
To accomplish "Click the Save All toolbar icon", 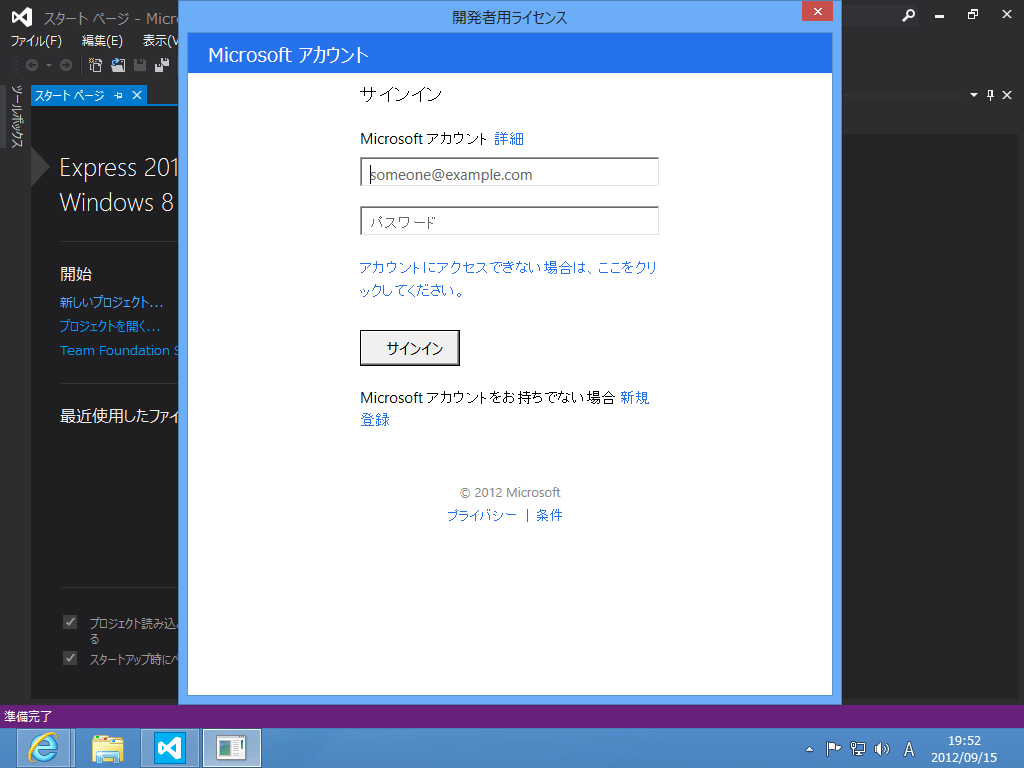I will [x=162, y=65].
